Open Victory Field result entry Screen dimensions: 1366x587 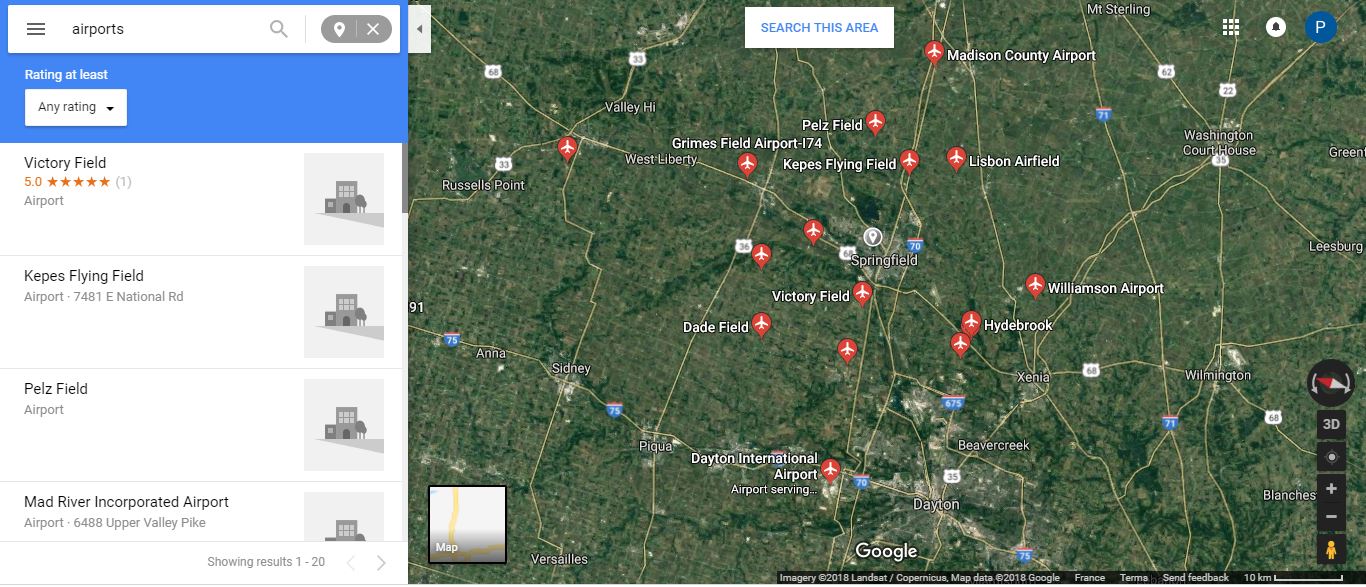(202, 199)
